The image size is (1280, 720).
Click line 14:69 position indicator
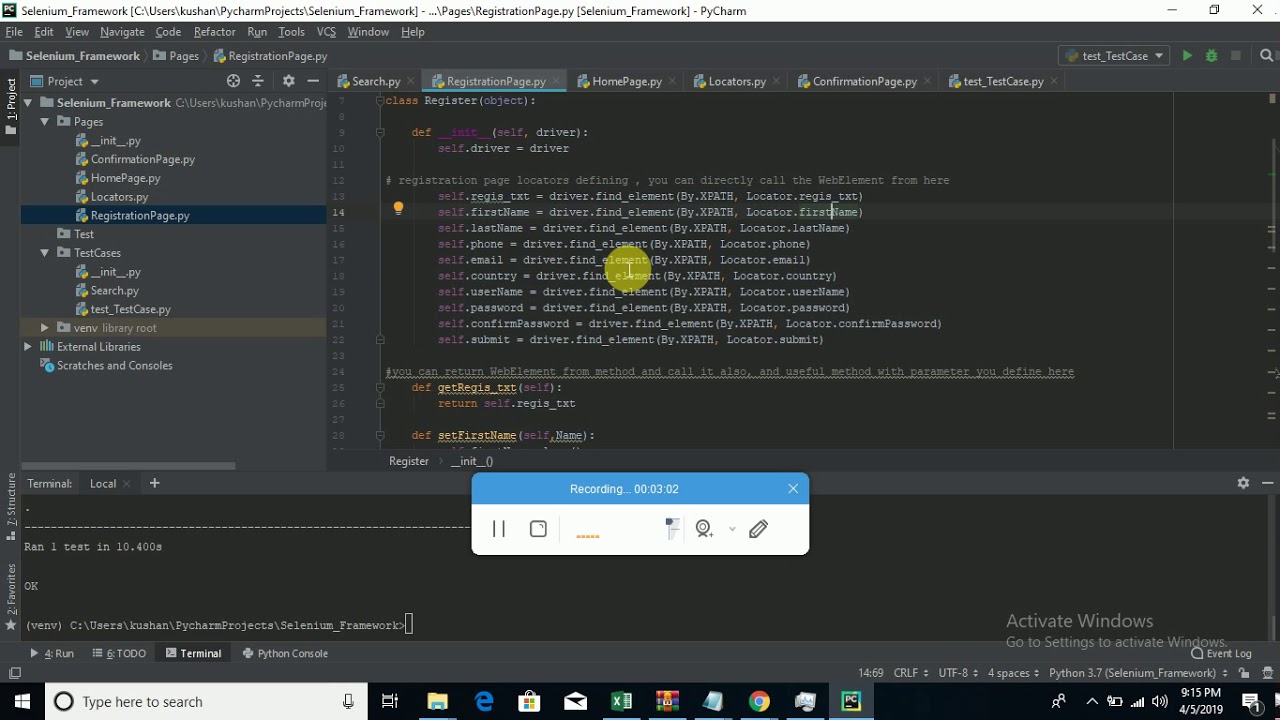870,673
